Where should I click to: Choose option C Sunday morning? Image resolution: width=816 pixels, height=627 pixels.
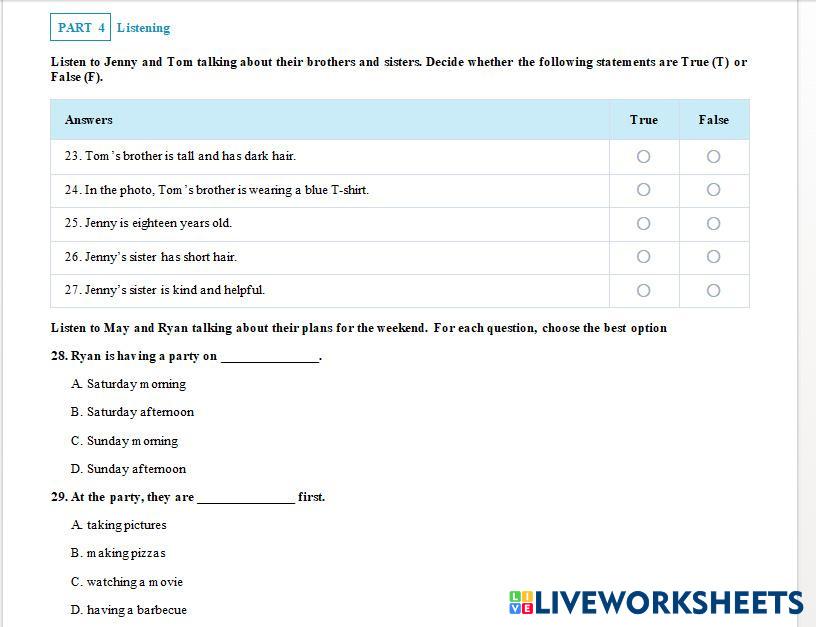pyautogui.click(x=124, y=441)
